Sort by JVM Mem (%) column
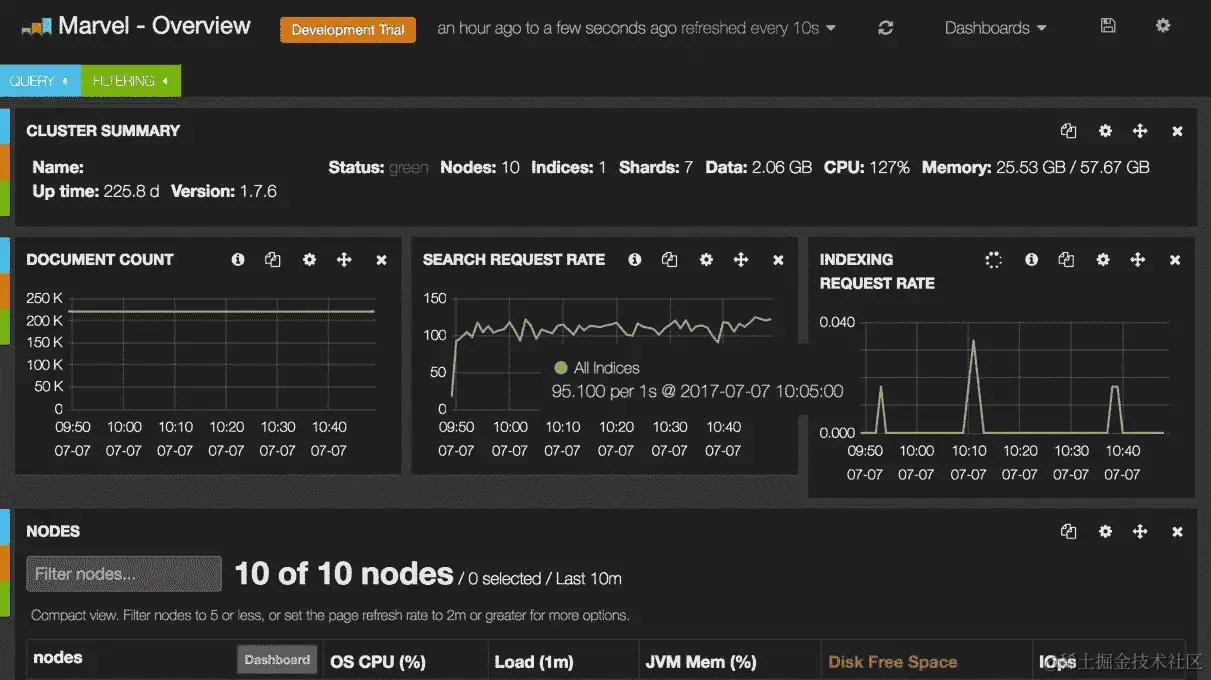1211x680 pixels. pos(701,662)
